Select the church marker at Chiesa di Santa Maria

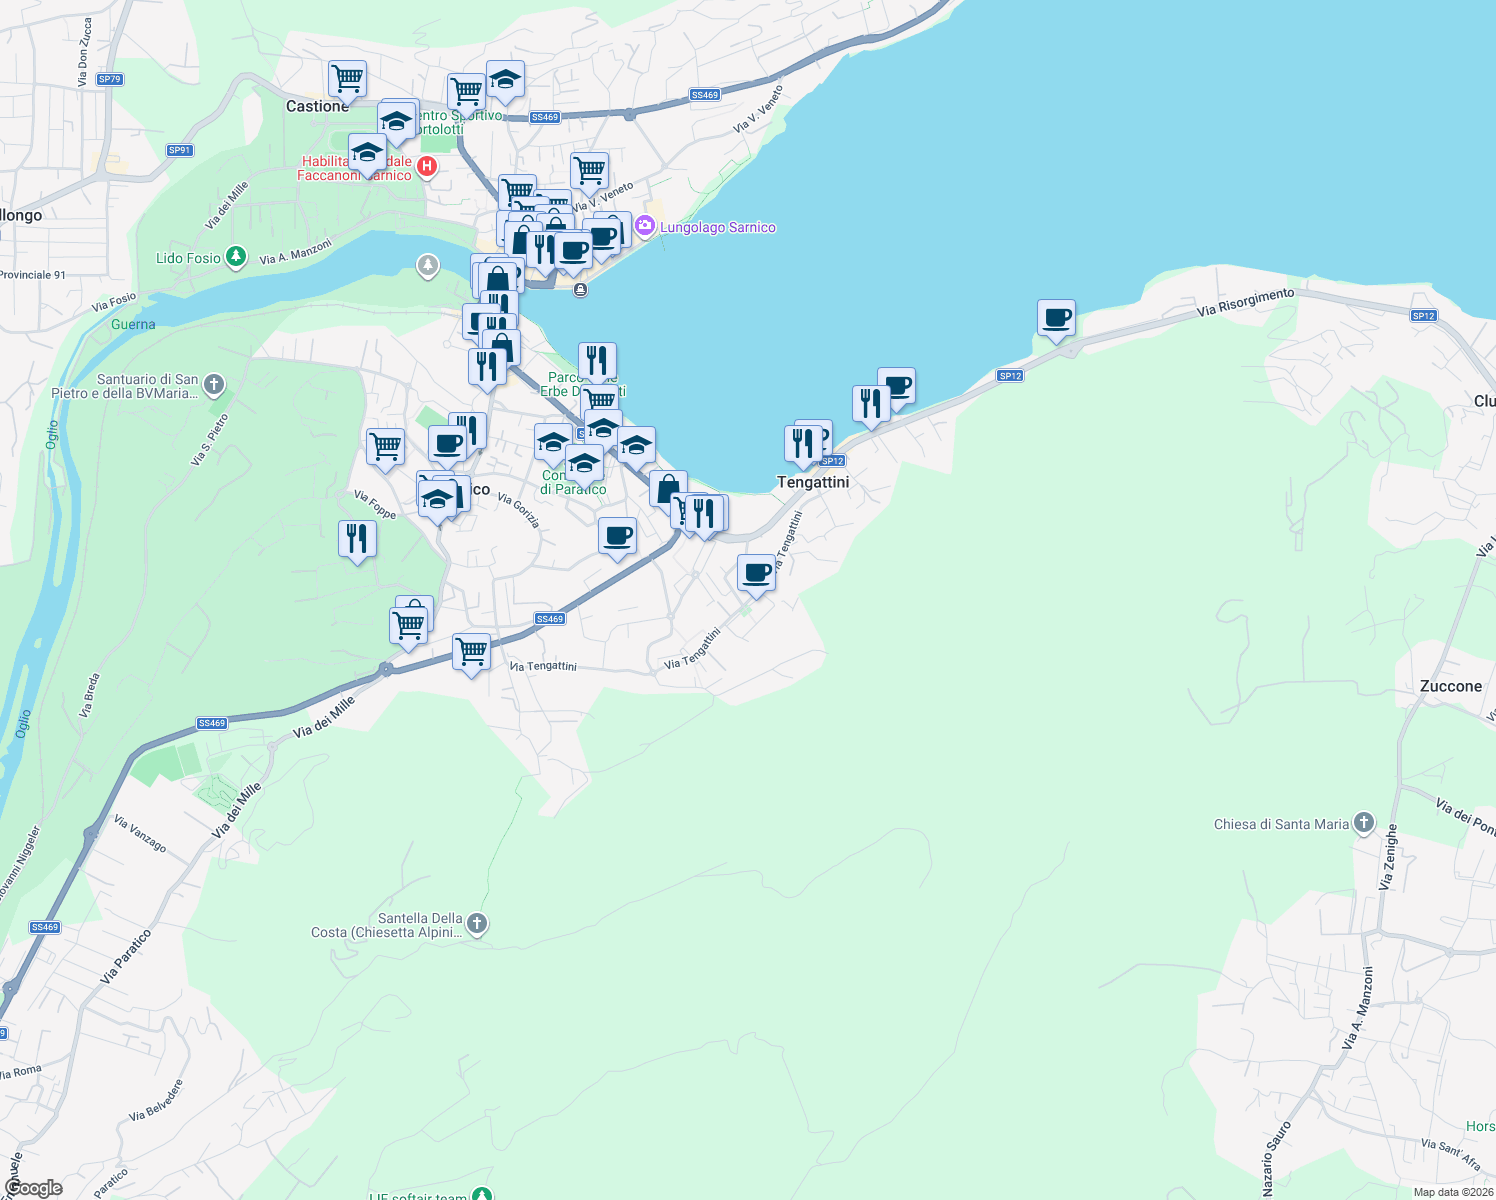click(1363, 821)
